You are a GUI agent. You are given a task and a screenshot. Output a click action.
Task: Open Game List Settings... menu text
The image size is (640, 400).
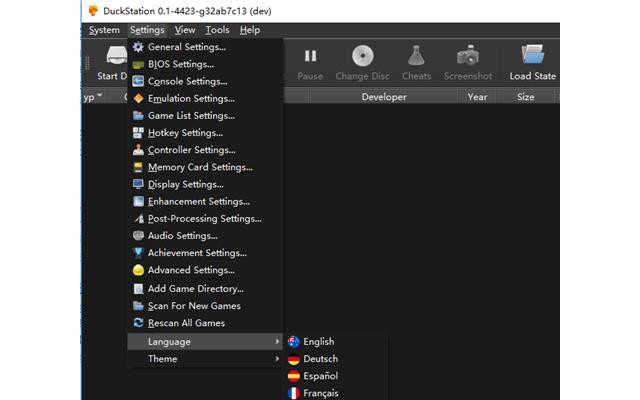tap(191, 116)
